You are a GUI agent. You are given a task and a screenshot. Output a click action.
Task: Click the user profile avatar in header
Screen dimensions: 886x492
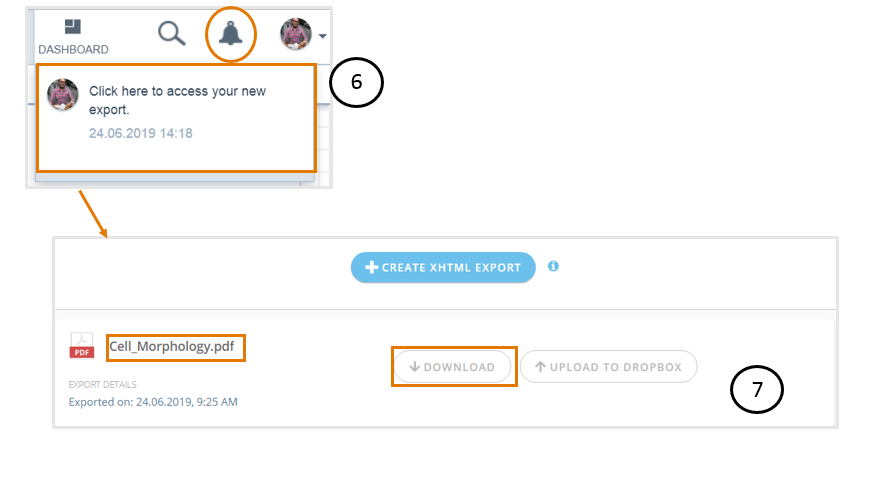coord(296,34)
